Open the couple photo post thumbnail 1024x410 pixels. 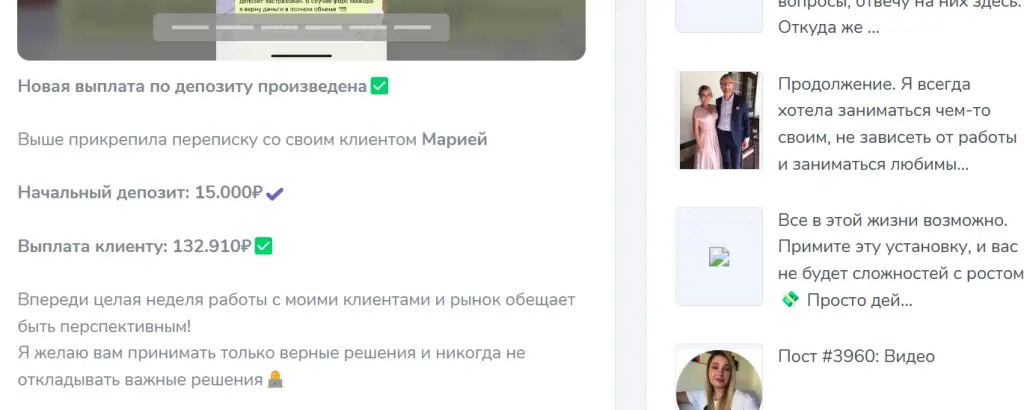click(x=719, y=120)
